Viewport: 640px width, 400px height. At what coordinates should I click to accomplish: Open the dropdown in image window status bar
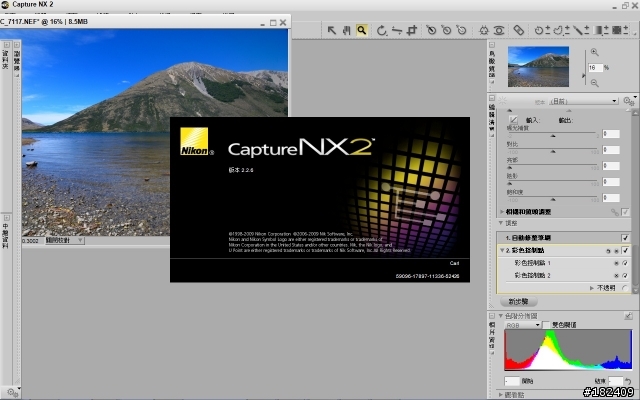[x=64, y=240]
